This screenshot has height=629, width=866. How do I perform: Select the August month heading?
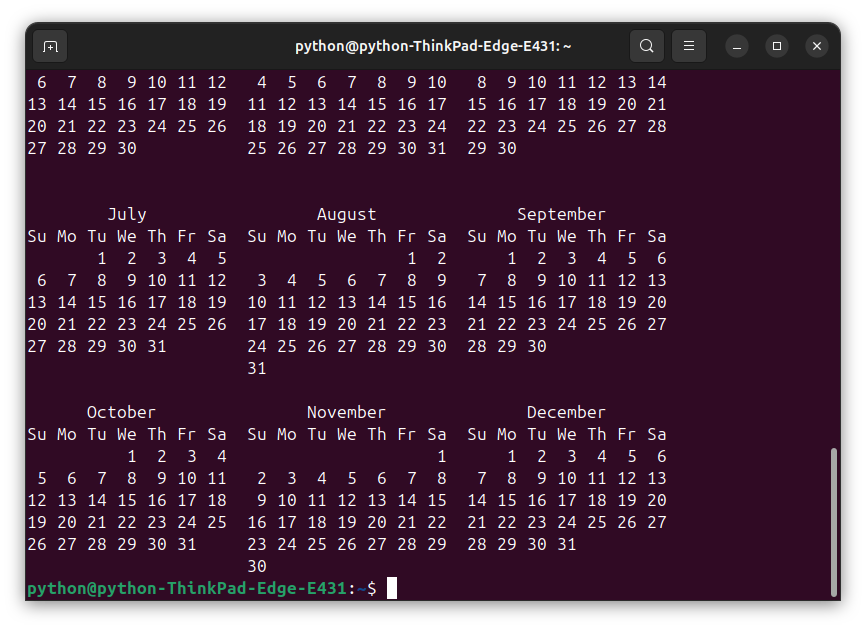(346, 214)
